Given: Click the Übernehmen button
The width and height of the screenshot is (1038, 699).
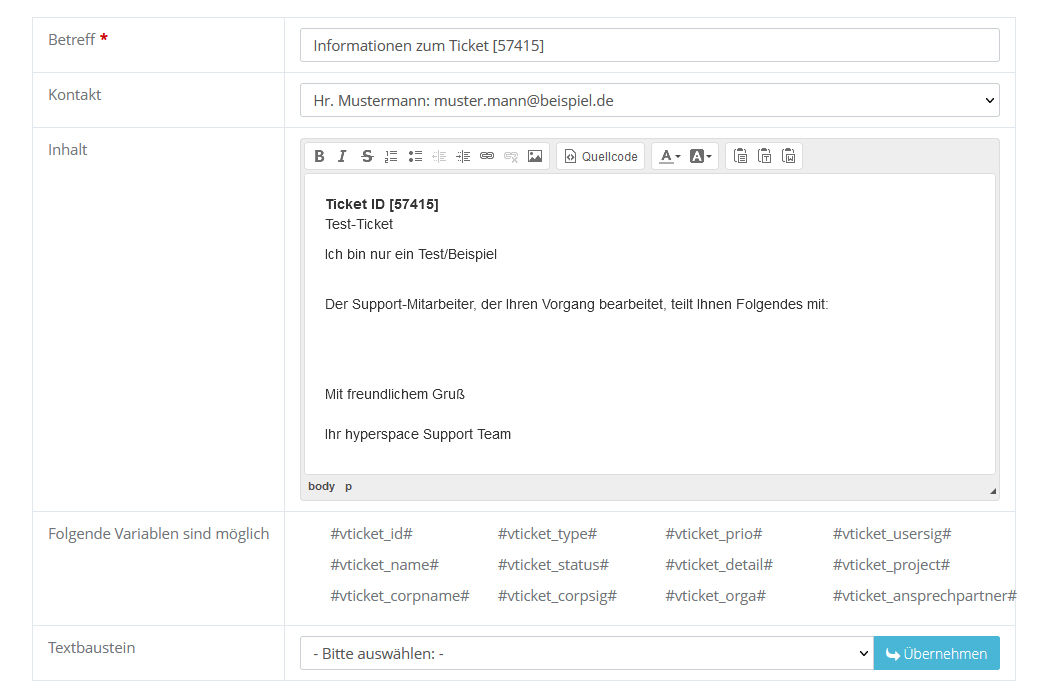Looking at the screenshot, I should pos(936,653).
